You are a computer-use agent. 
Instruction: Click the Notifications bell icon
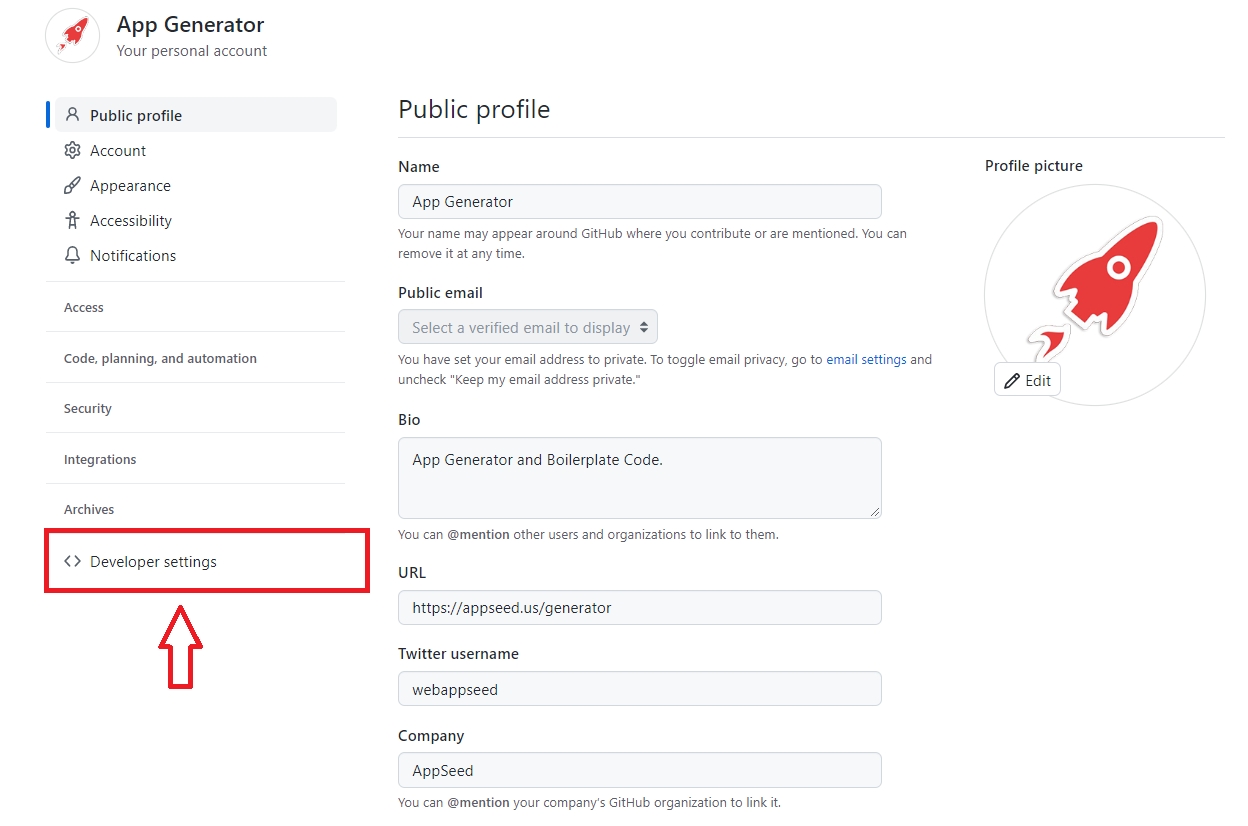tap(72, 256)
